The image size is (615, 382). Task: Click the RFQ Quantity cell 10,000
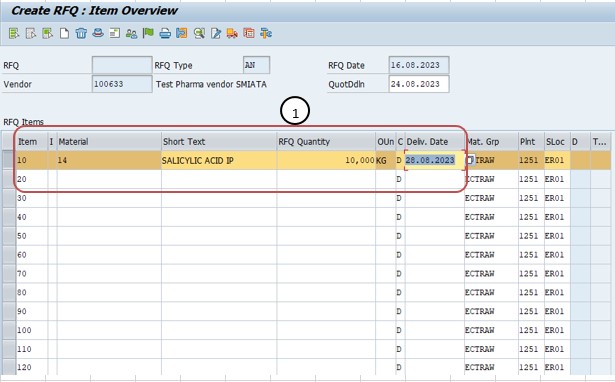(326, 160)
